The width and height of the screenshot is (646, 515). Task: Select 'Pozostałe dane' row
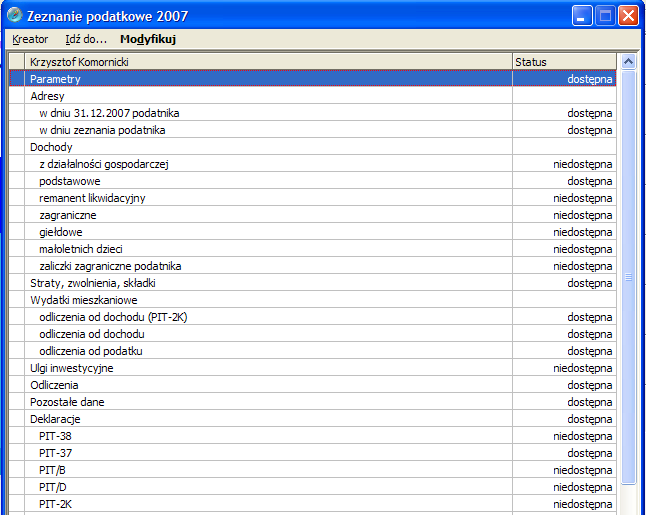tap(313, 402)
